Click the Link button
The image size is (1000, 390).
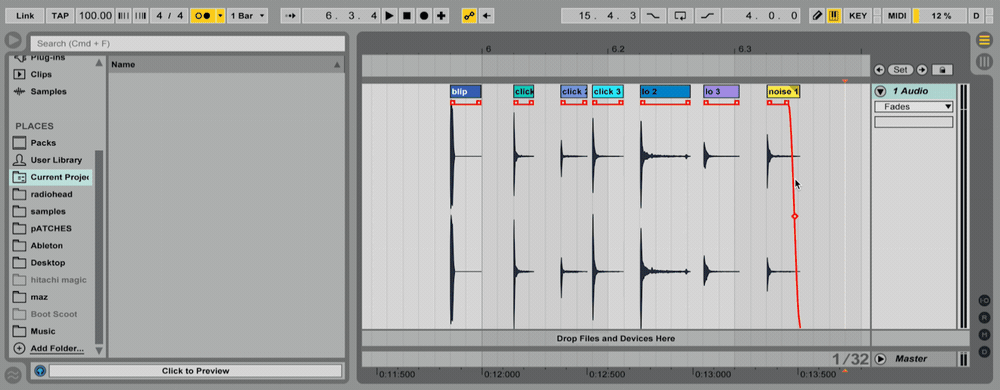click(x=25, y=16)
